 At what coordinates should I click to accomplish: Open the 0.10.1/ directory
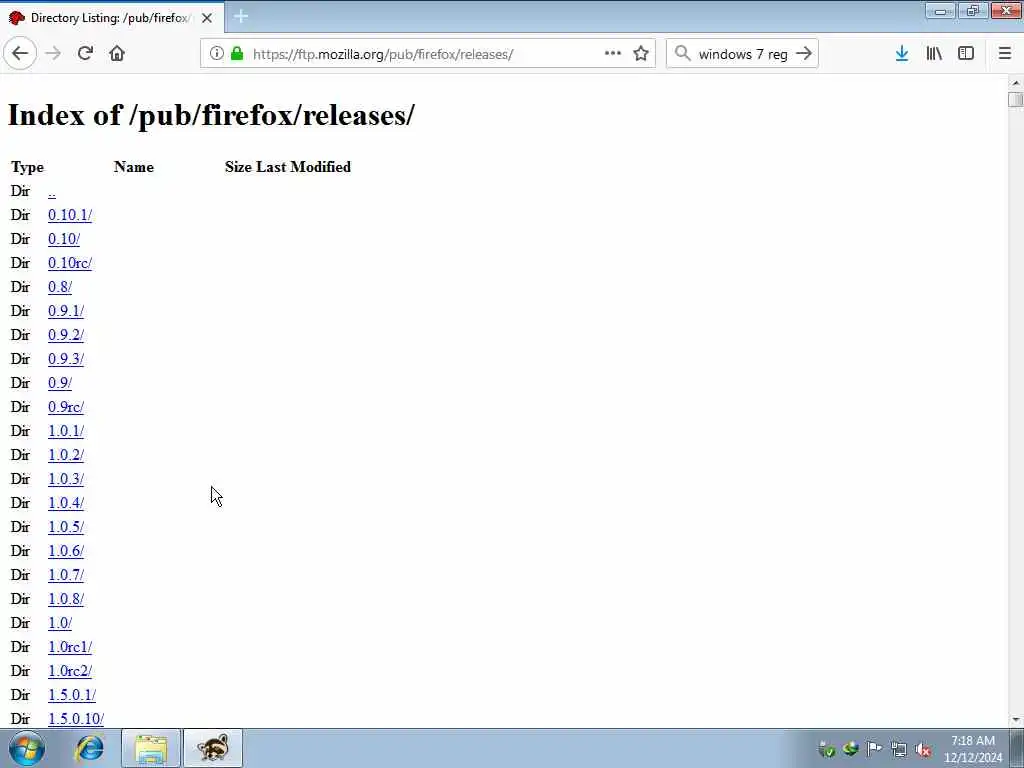(70, 216)
